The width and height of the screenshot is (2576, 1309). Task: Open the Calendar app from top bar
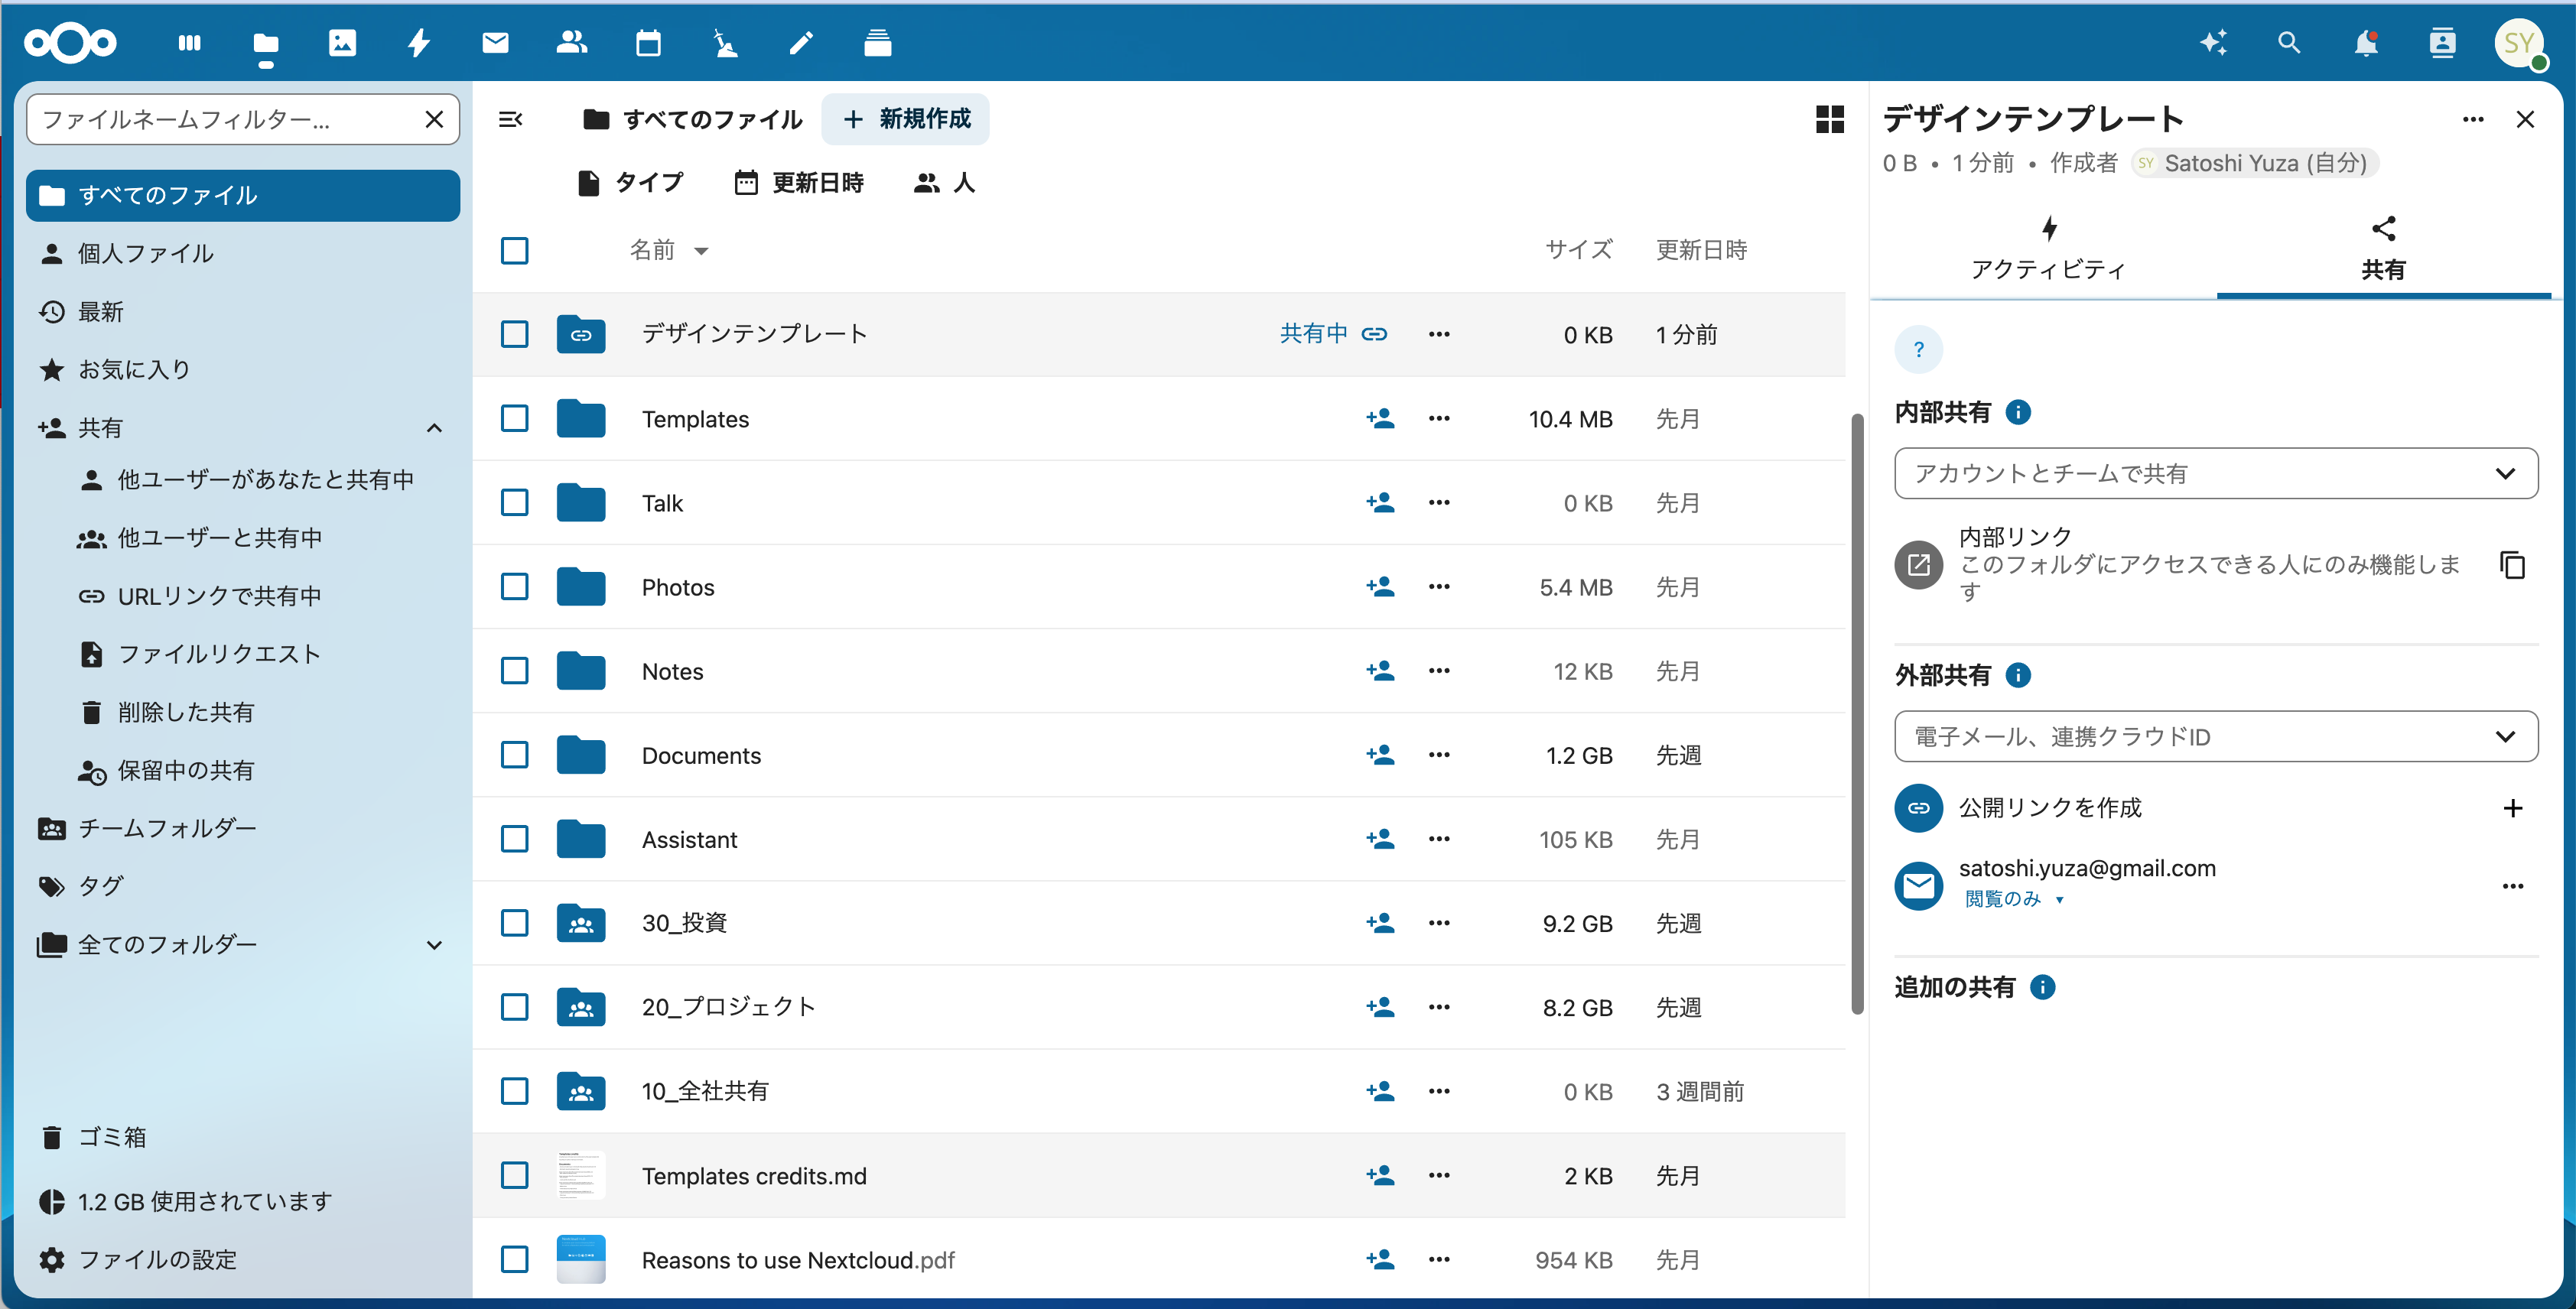(x=648, y=43)
